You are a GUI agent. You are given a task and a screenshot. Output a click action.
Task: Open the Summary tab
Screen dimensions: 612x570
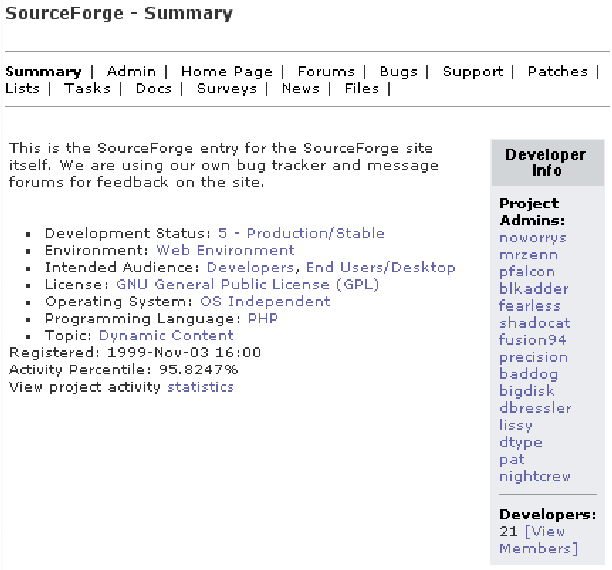click(43, 72)
